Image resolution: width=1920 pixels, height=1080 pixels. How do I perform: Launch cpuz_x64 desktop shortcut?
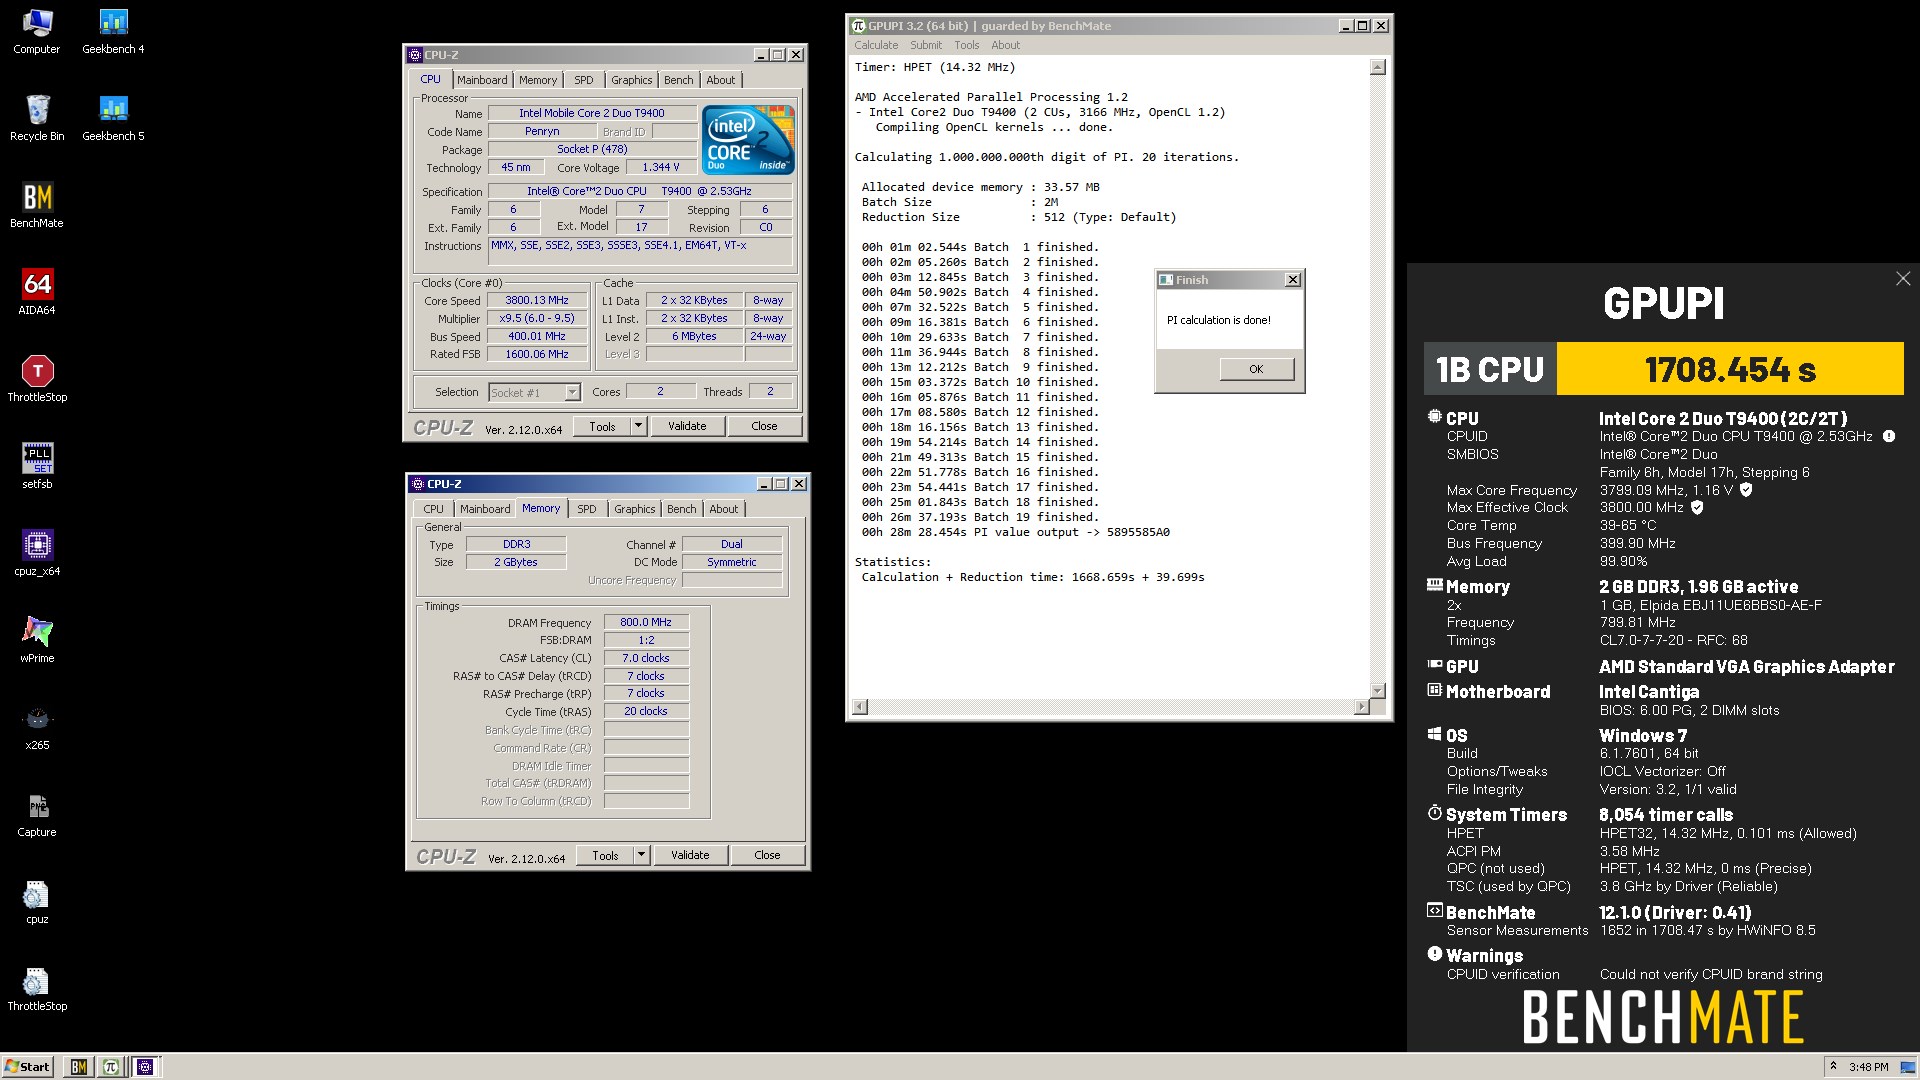(x=37, y=553)
